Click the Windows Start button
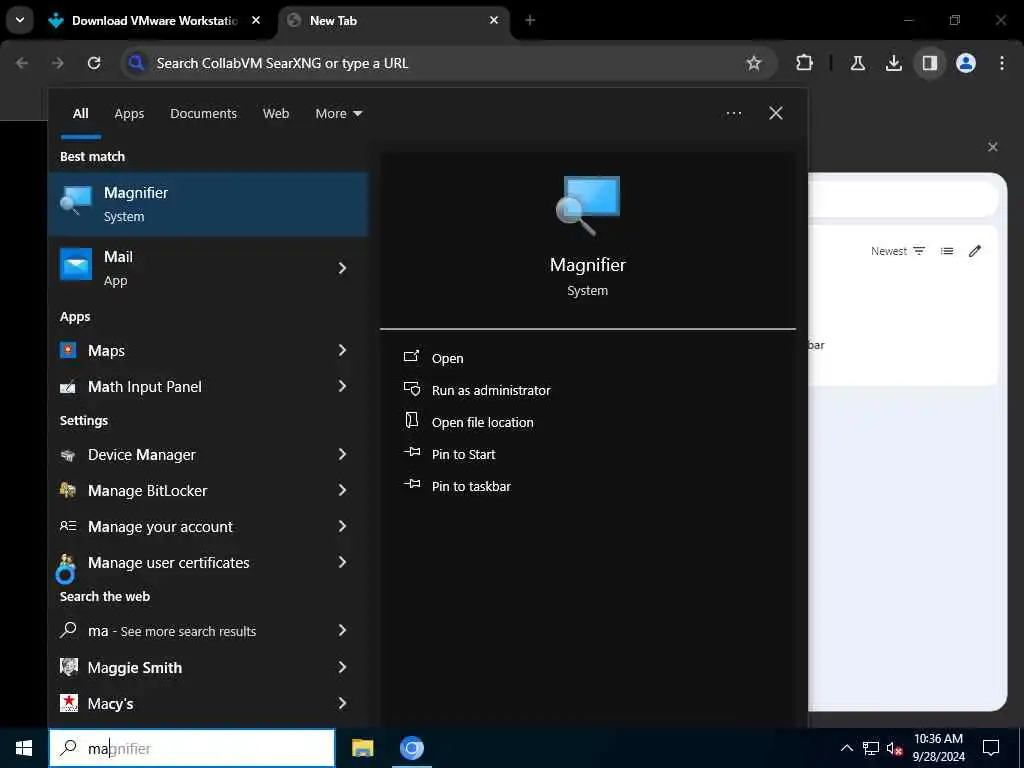Screen dimensions: 1024x768 24,748
